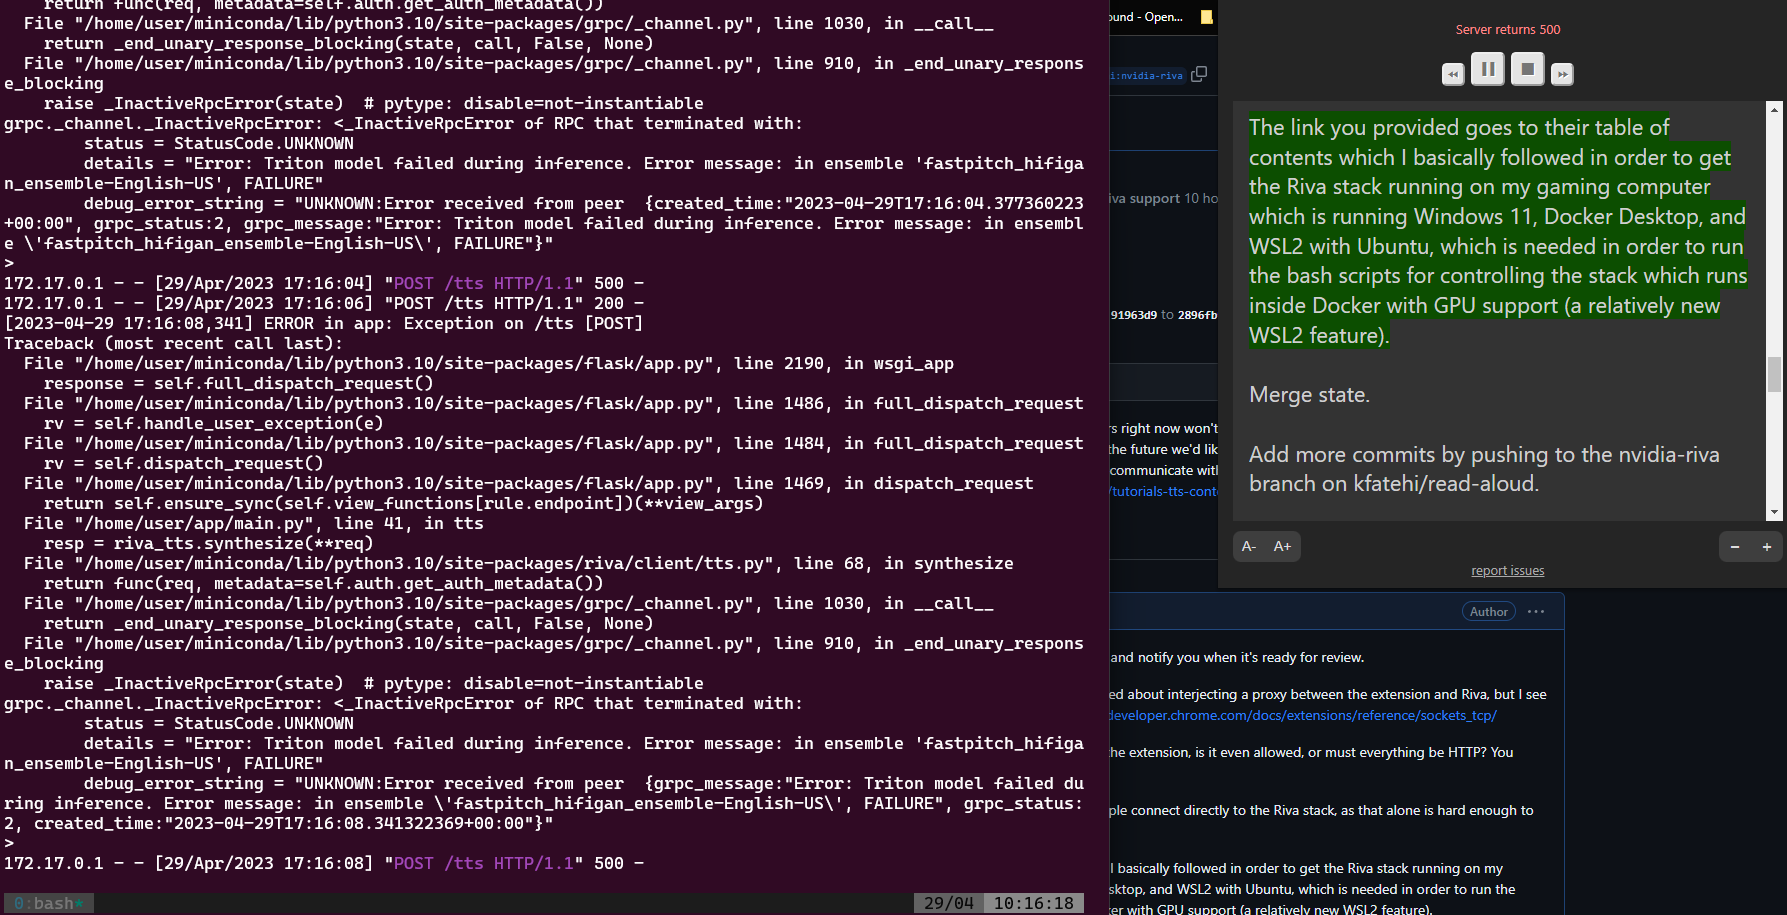1787x915 pixels.
Task: Open the report issues link
Action: pos(1507,570)
